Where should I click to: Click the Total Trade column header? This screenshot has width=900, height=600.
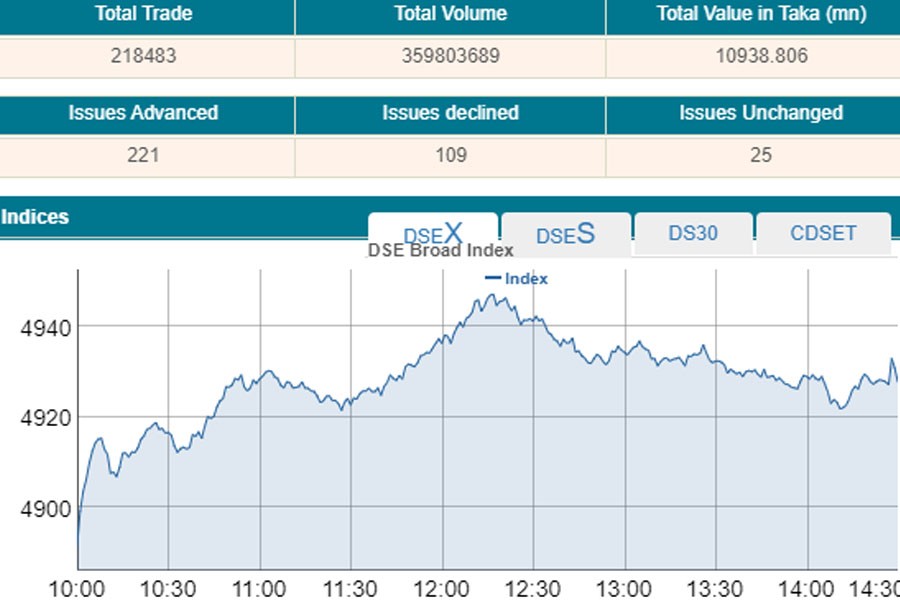coord(143,14)
